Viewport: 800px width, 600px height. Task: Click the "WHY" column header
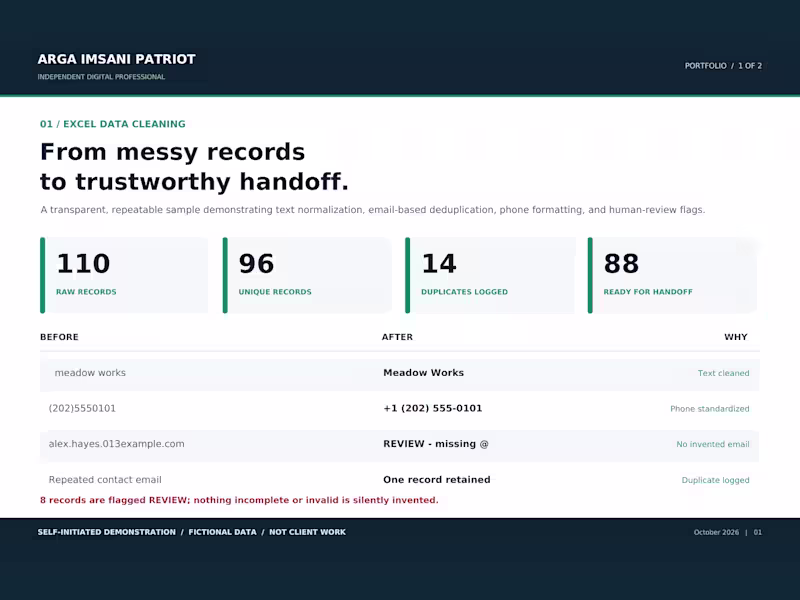tap(736, 337)
